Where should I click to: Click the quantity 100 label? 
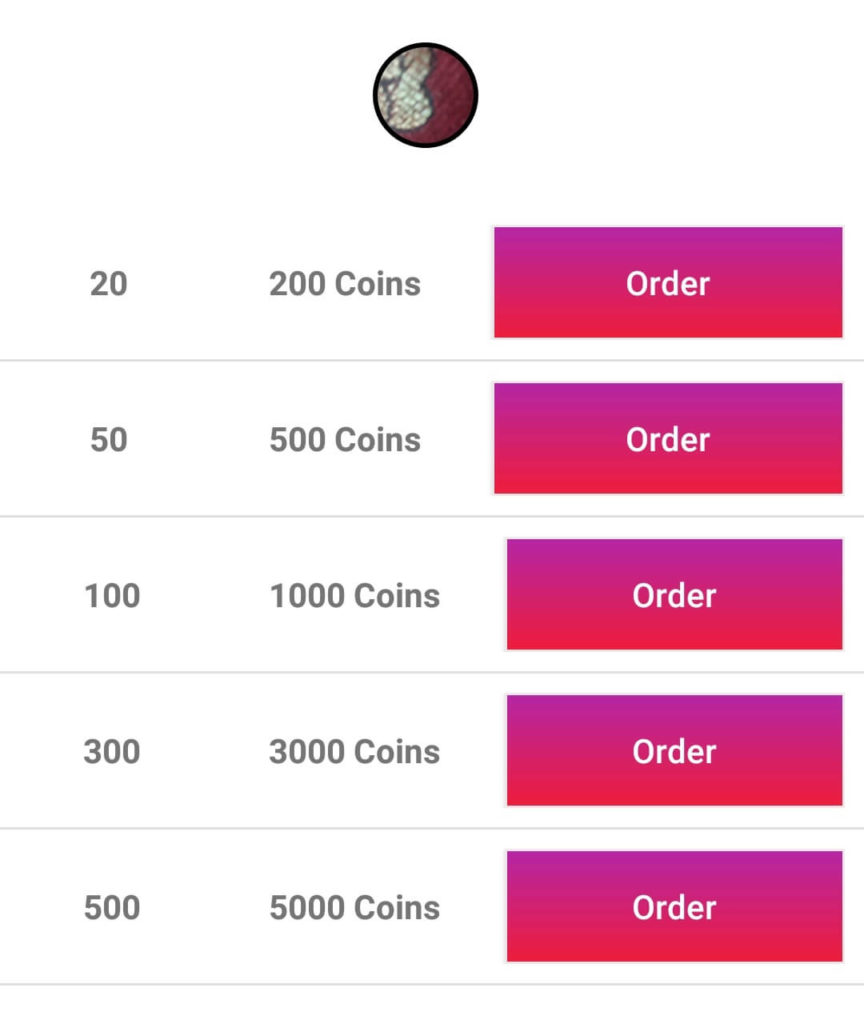(112, 596)
